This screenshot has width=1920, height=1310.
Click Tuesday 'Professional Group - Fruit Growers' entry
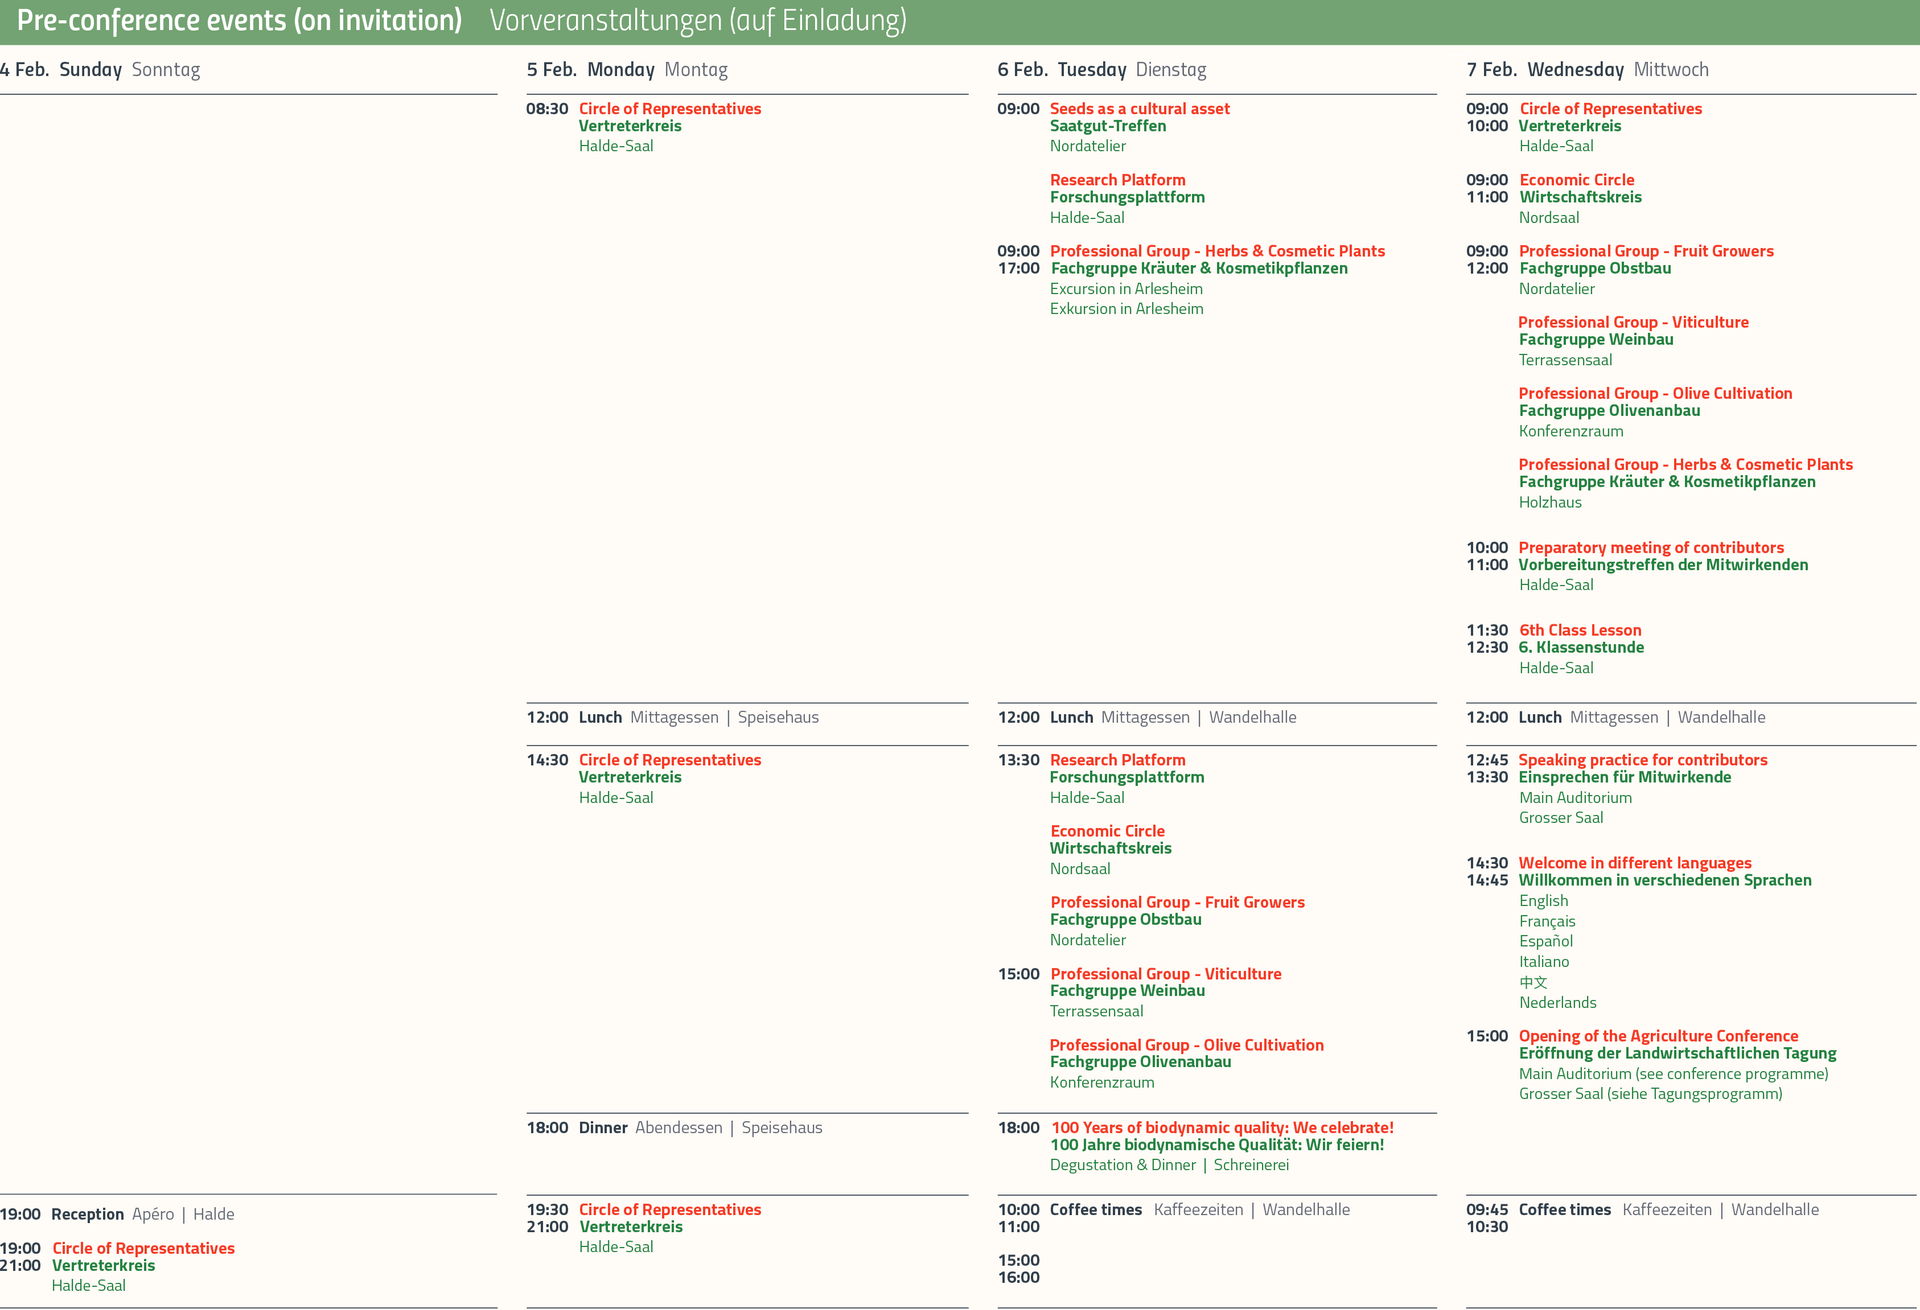(x=1178, y=902)
